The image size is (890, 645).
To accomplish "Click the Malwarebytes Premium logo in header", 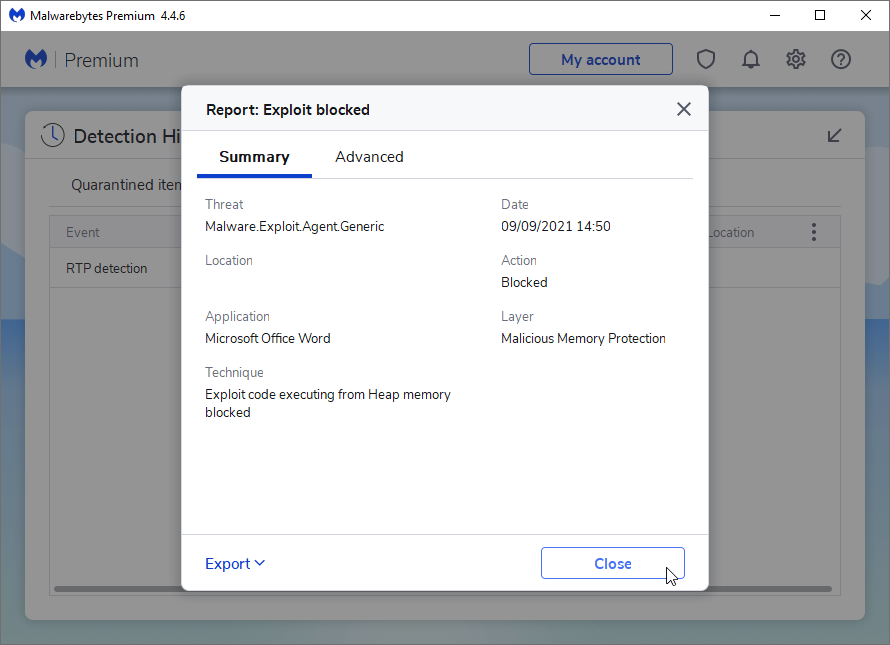I will pyautogui.click(x=37, y=60).
